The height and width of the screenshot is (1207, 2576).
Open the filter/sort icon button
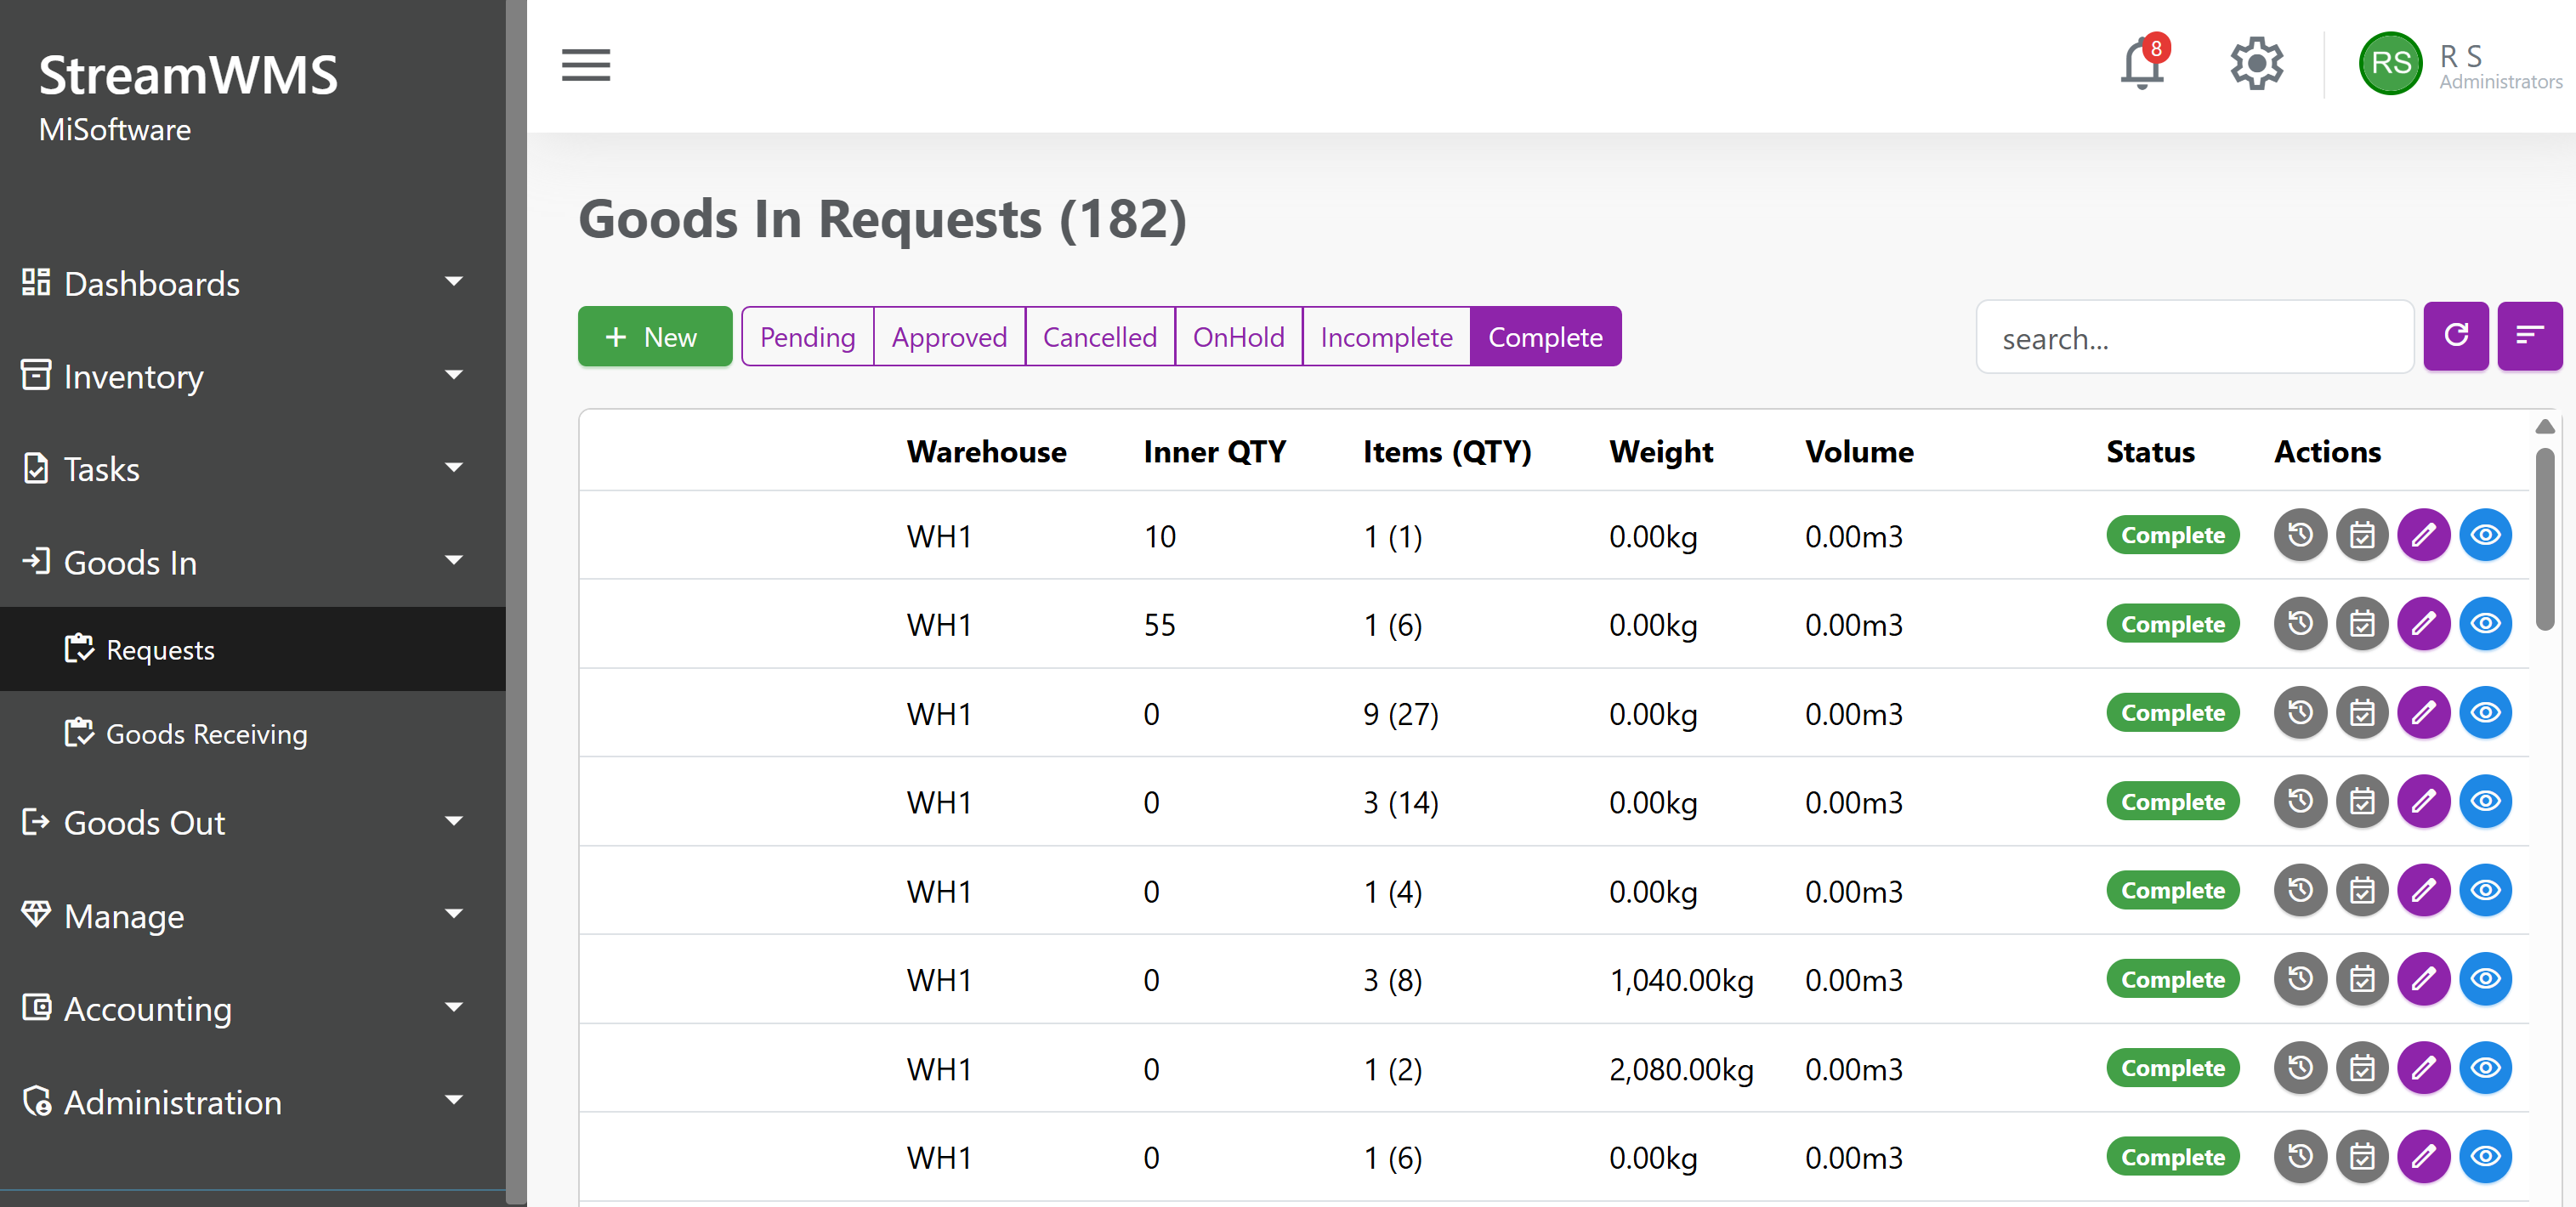[2530, 336]
